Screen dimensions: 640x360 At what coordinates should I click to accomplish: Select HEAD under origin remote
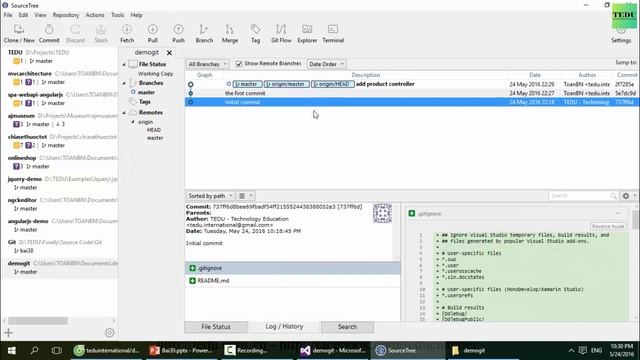click(153, 130)
